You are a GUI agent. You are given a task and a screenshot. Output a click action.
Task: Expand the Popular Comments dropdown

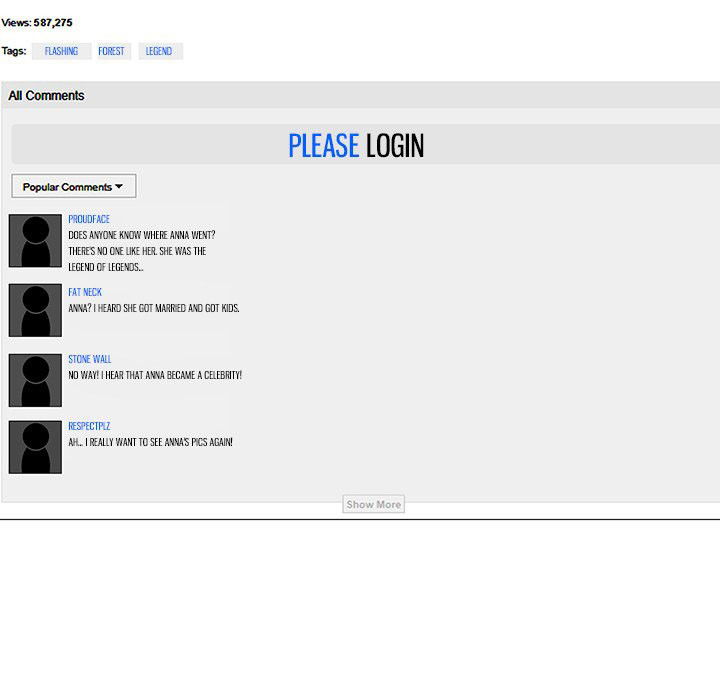click(73, 187)
